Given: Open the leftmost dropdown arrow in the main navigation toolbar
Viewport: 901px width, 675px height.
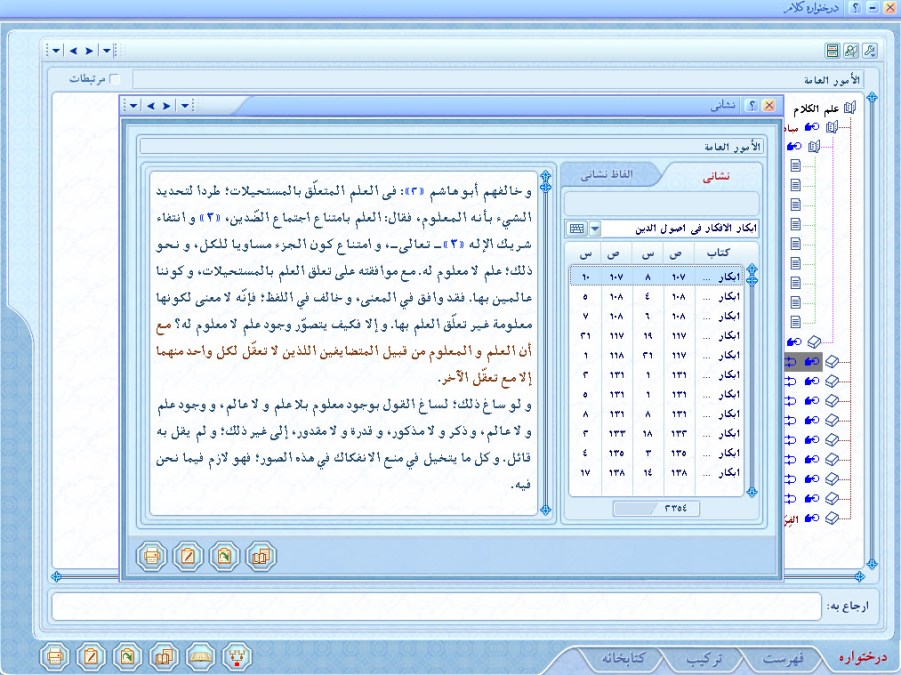Looking at the screenshot, I should tap(55, 50).
